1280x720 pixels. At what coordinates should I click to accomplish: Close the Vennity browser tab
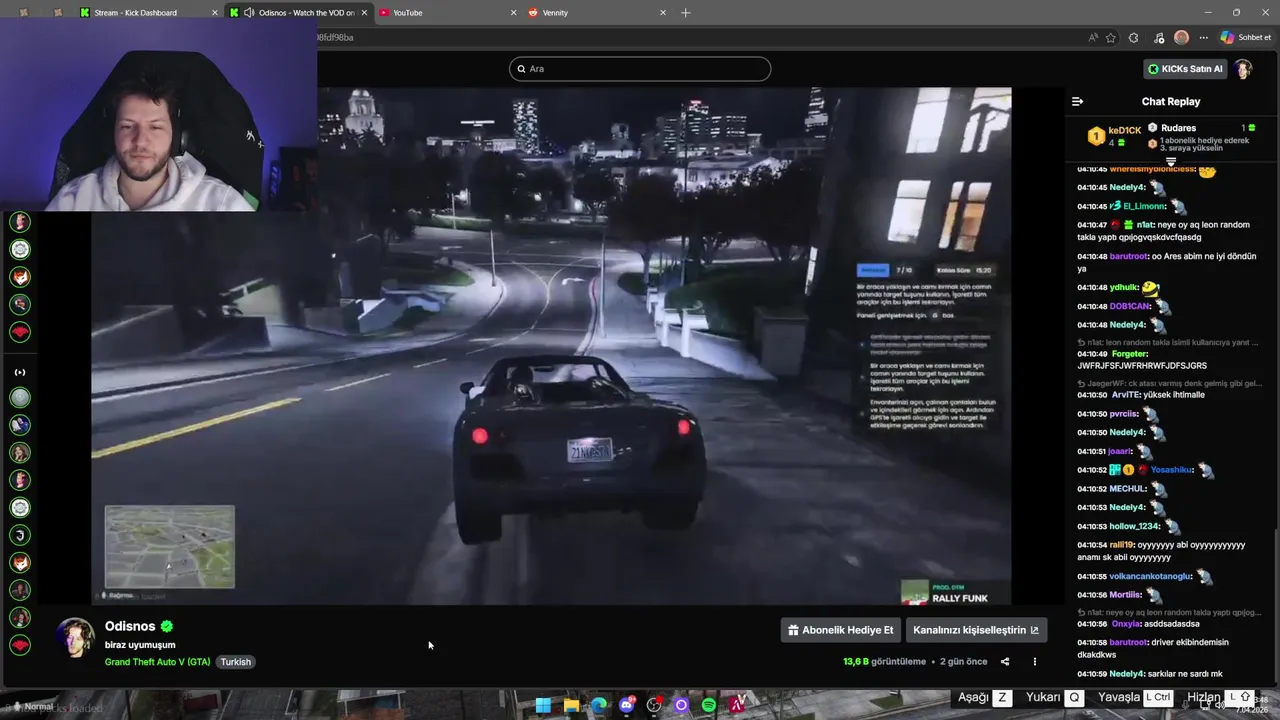tap(663, 13)
